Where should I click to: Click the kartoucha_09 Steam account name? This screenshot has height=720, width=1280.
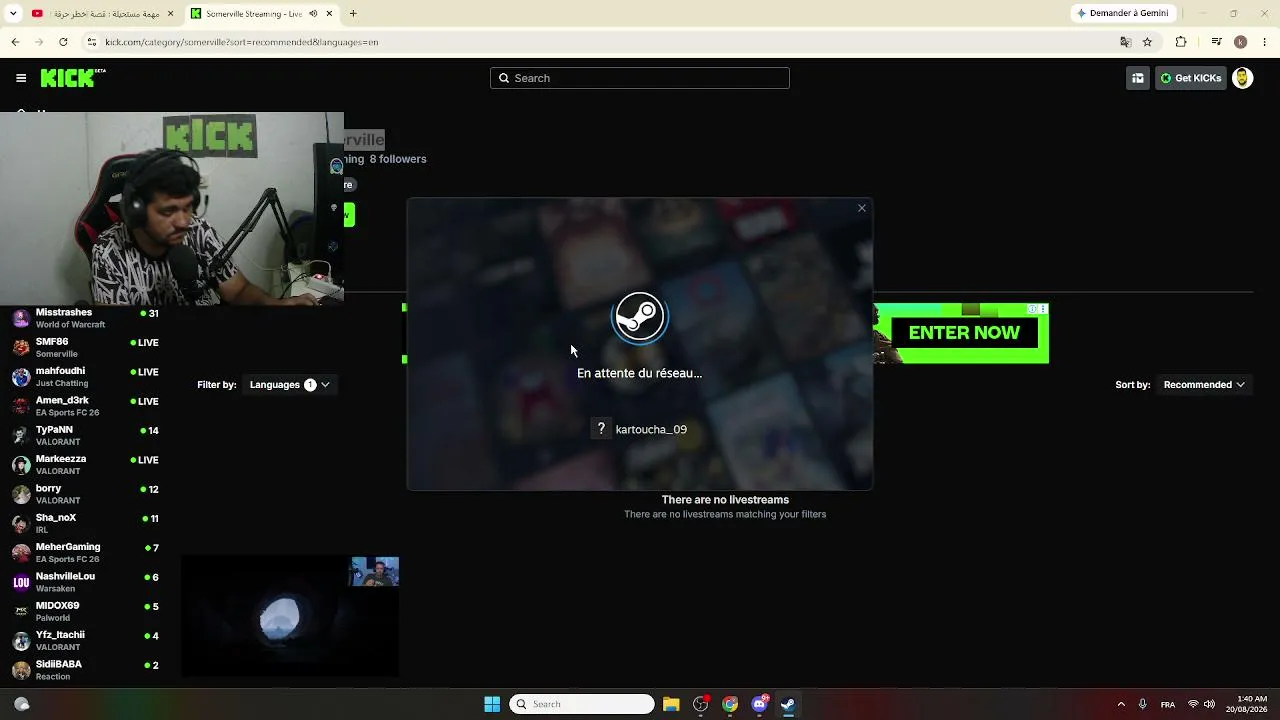click(651, 430)
